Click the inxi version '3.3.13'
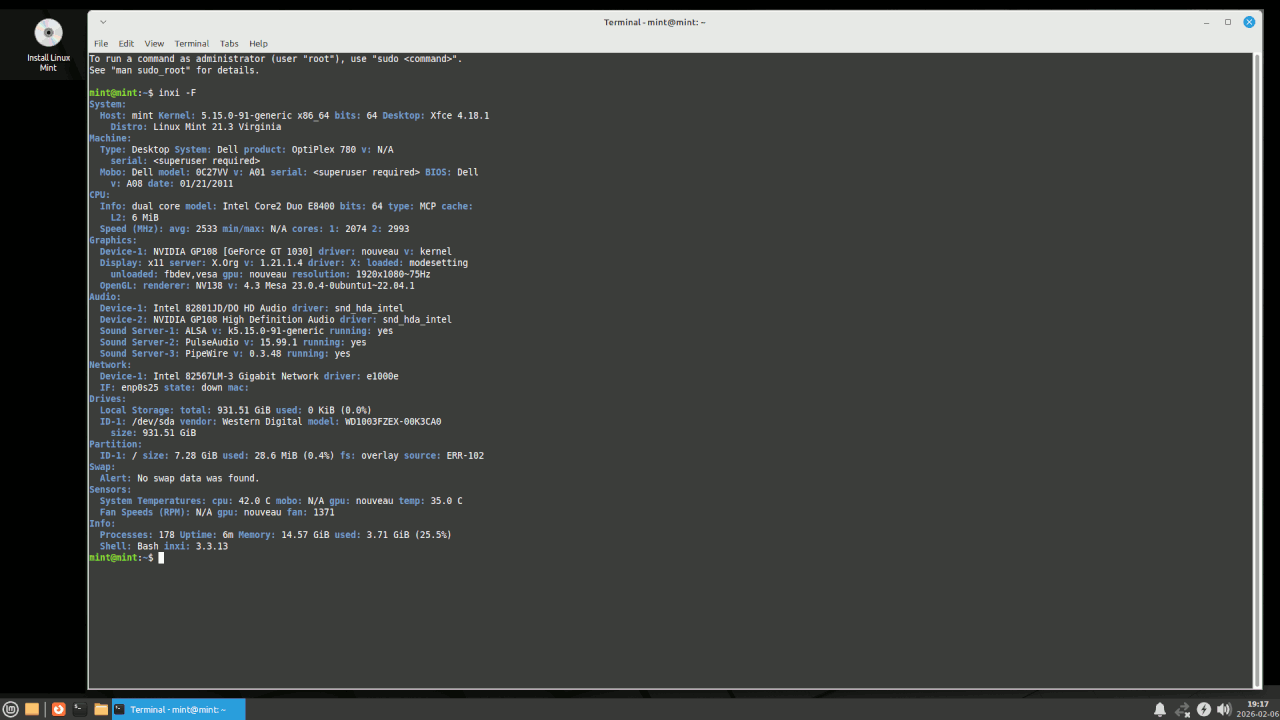This screenshot has height=720, width=1280. click(x=212, y=546)
